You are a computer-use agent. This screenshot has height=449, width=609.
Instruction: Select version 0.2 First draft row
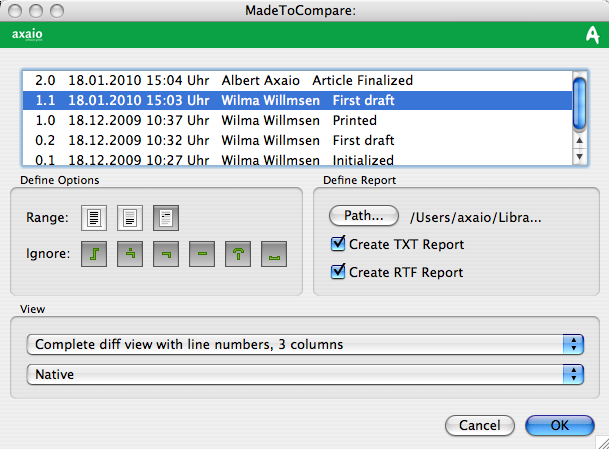coord(298,140)
